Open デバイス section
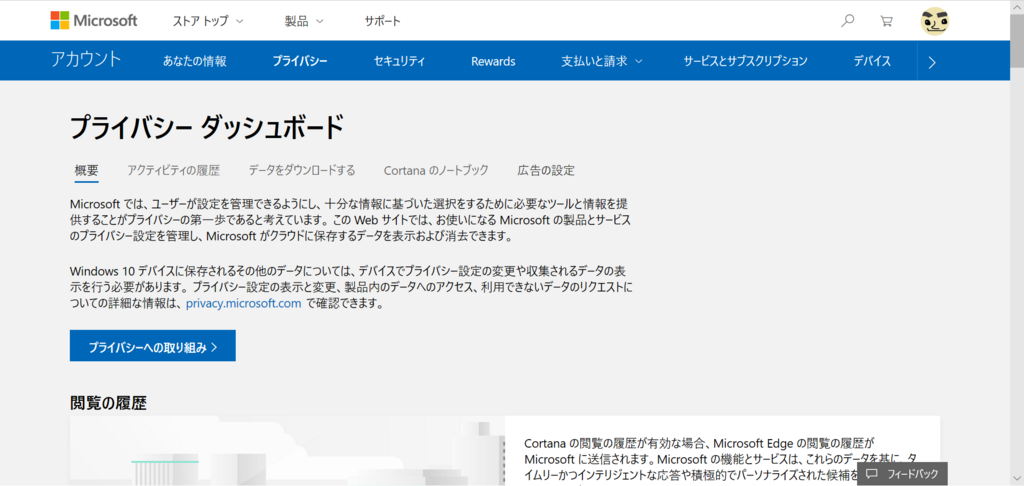 pyautogui.click(x=872, y=61)
